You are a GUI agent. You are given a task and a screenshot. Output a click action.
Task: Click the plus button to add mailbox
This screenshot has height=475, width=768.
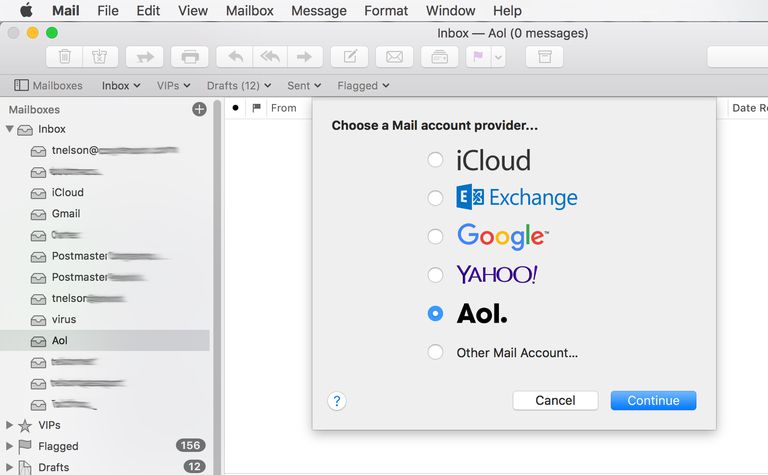click(x=199, y=109)
